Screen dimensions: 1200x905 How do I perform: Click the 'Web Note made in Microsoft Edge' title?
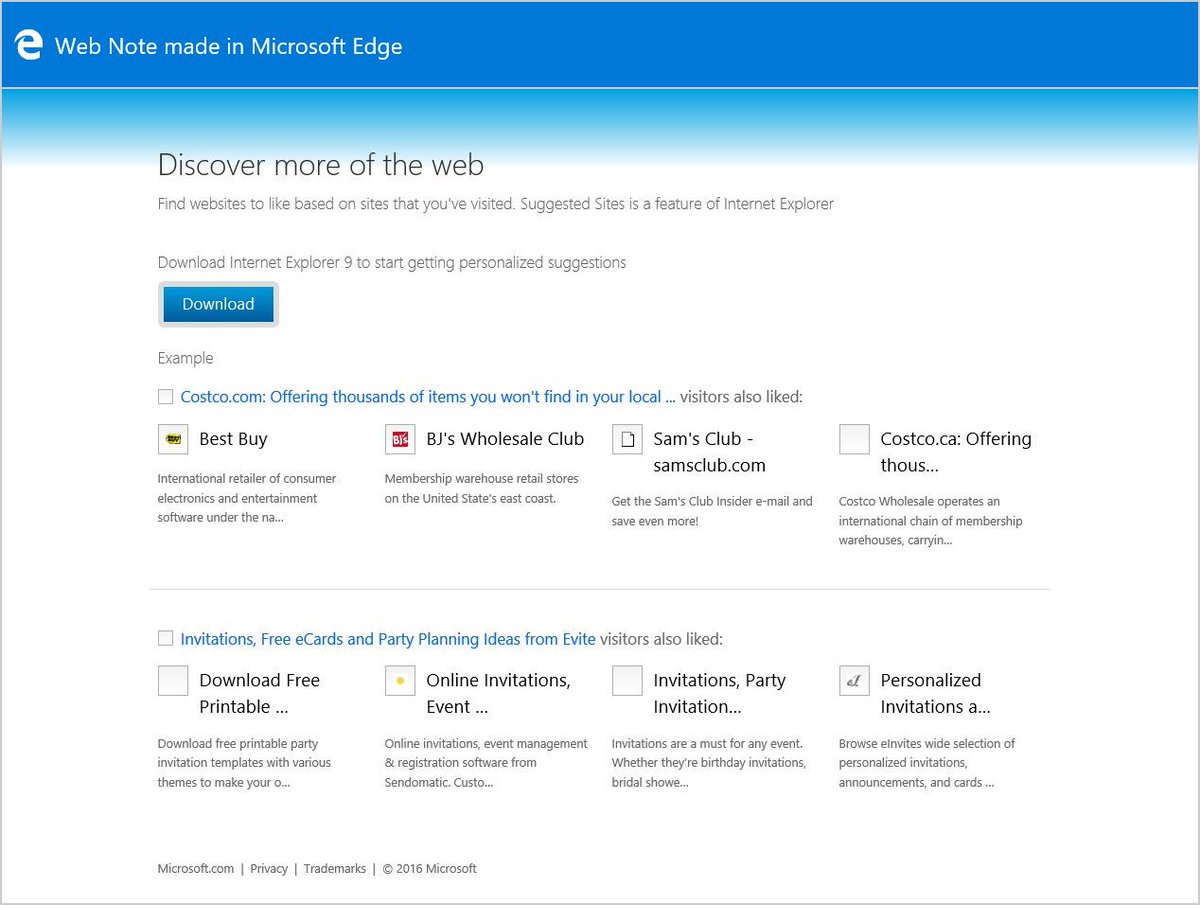(229, 46)
